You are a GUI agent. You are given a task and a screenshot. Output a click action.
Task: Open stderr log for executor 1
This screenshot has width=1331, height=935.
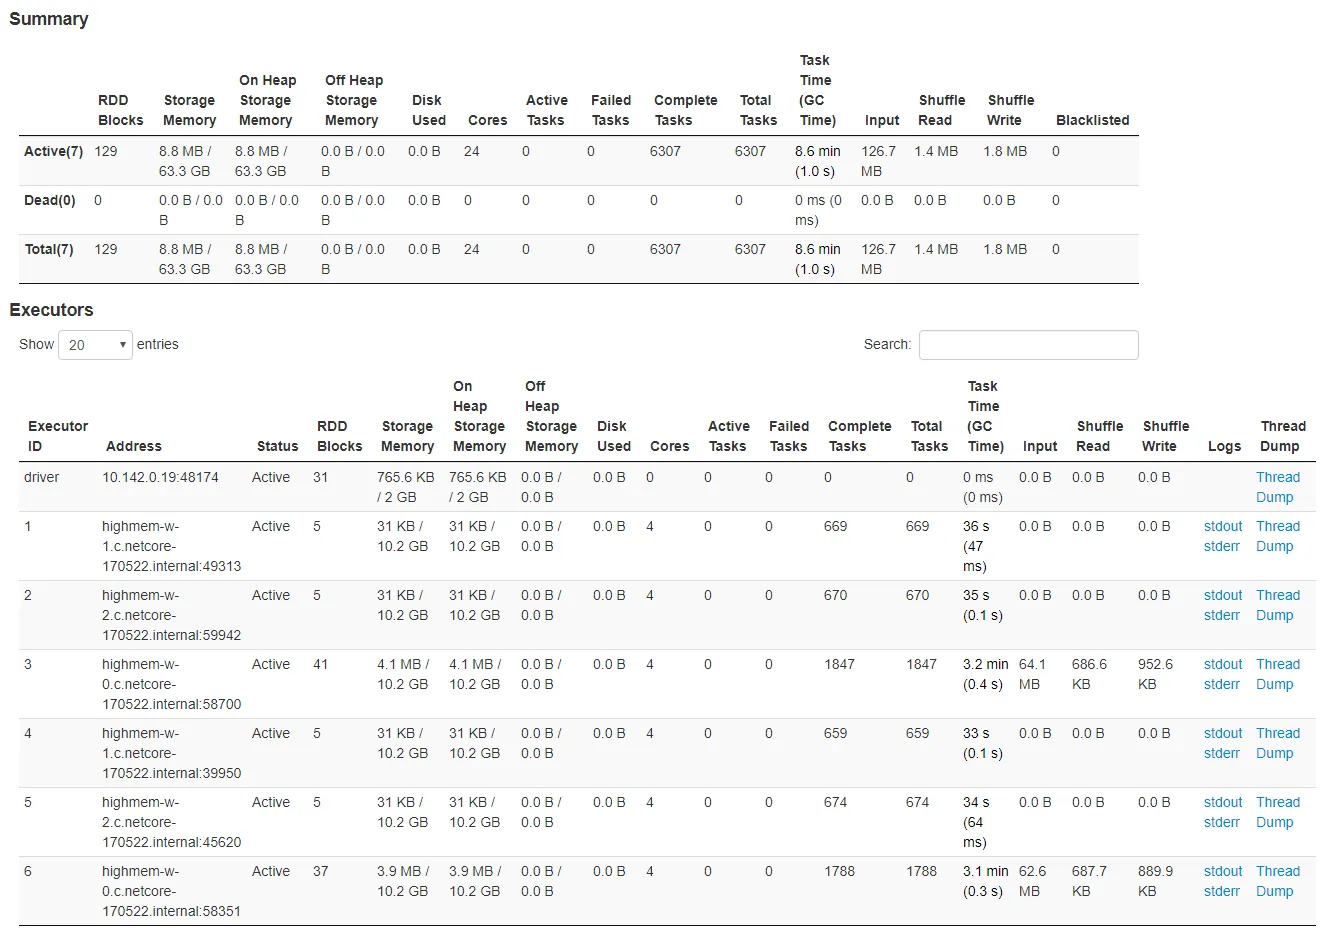click(x=1222, y=546)
